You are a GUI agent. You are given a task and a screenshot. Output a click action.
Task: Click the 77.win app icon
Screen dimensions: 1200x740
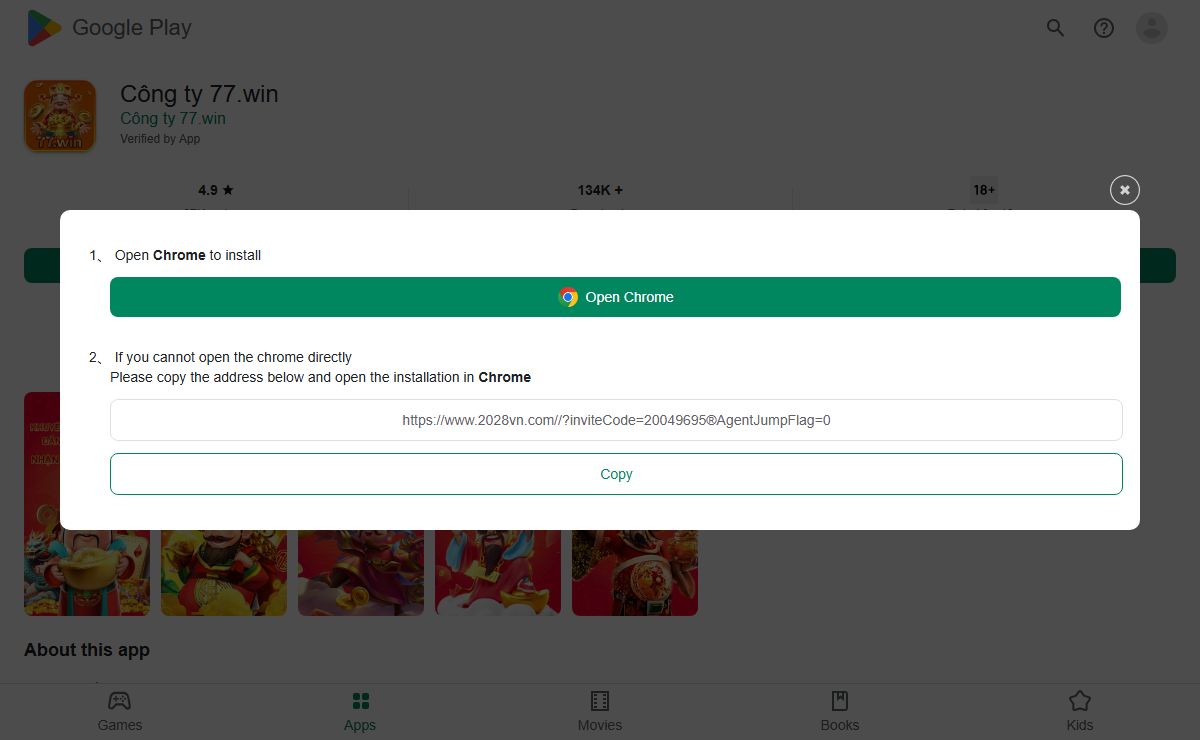[60, 116]
